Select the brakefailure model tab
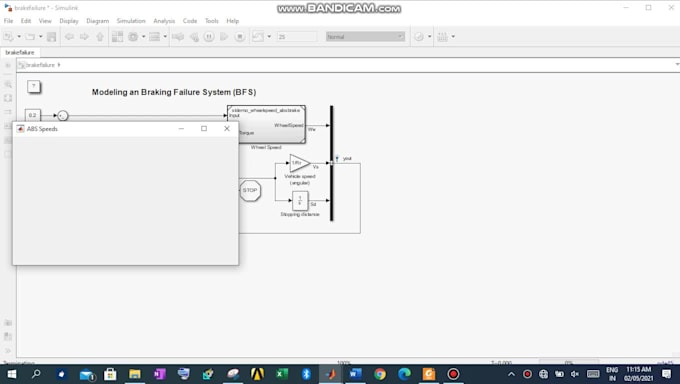The image size is (680, 384). (x=20, y=52)
